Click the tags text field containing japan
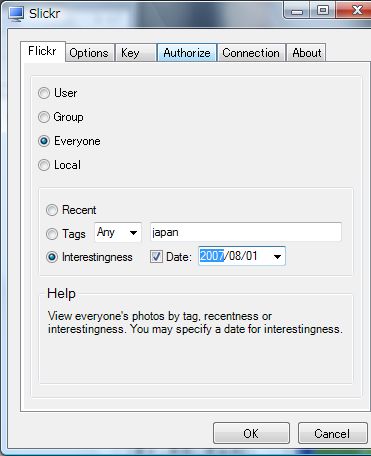Viewport: 371px width, 456px height. click(246, 232)
